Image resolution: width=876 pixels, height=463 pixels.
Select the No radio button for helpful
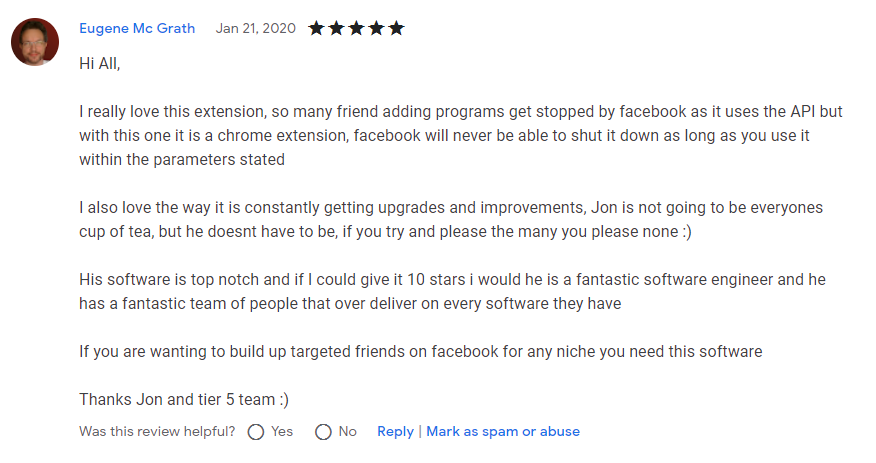pyautogui.click(x=323, y=432)
